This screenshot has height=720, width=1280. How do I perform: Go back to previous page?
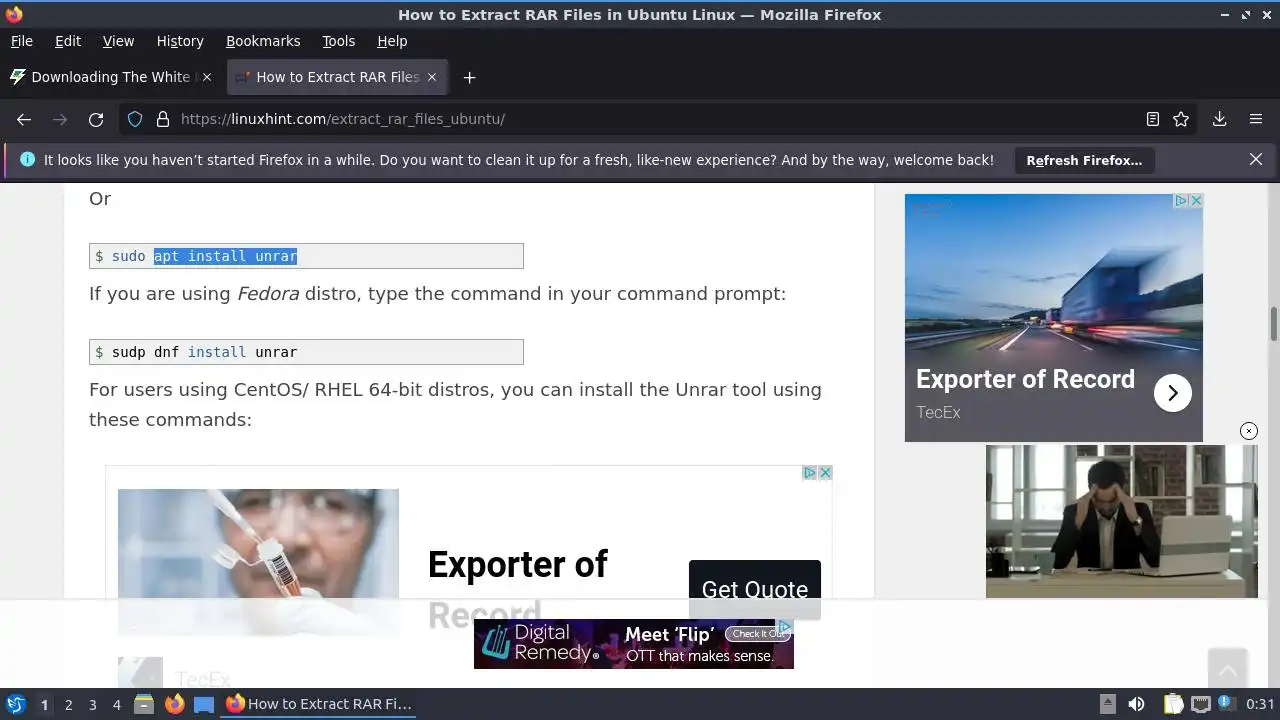click(x=24, y=119)
